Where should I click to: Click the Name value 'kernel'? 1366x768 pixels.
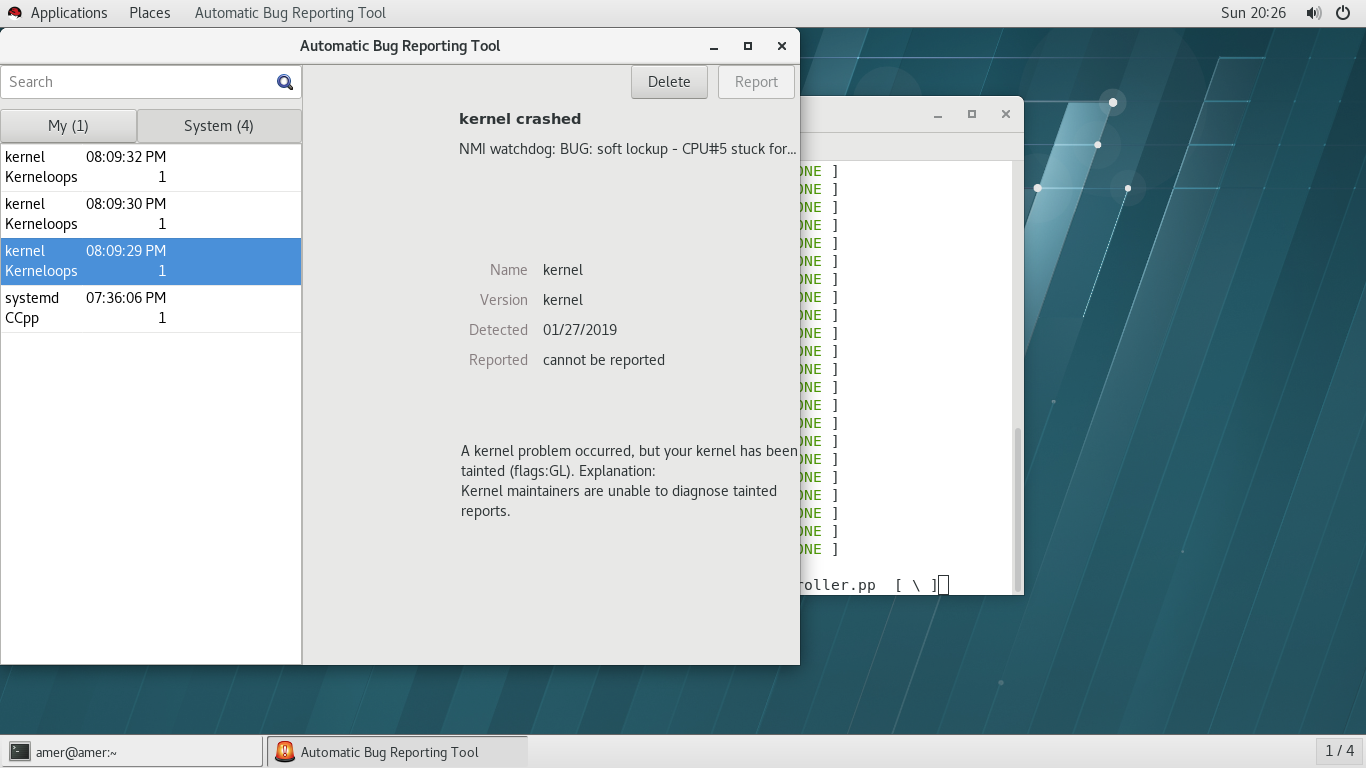[x=563, y=270]
